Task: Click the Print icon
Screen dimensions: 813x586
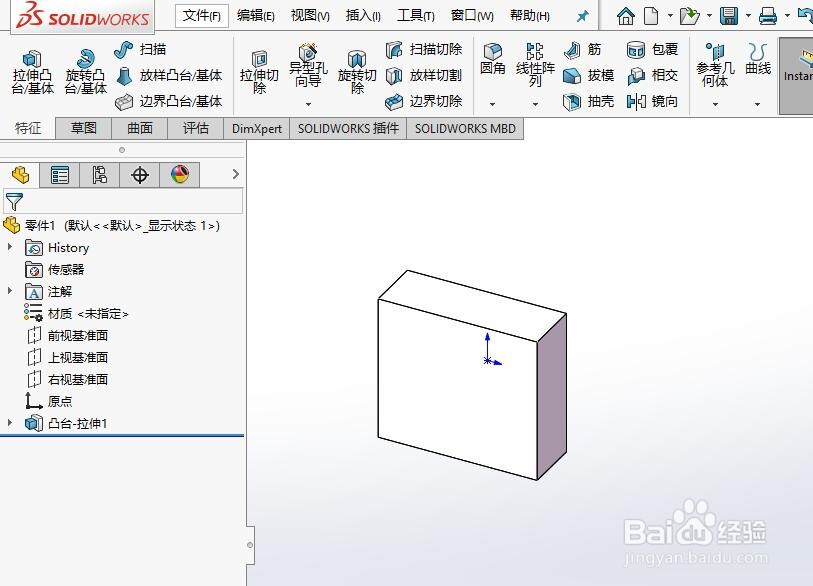Action: point(768,17)
